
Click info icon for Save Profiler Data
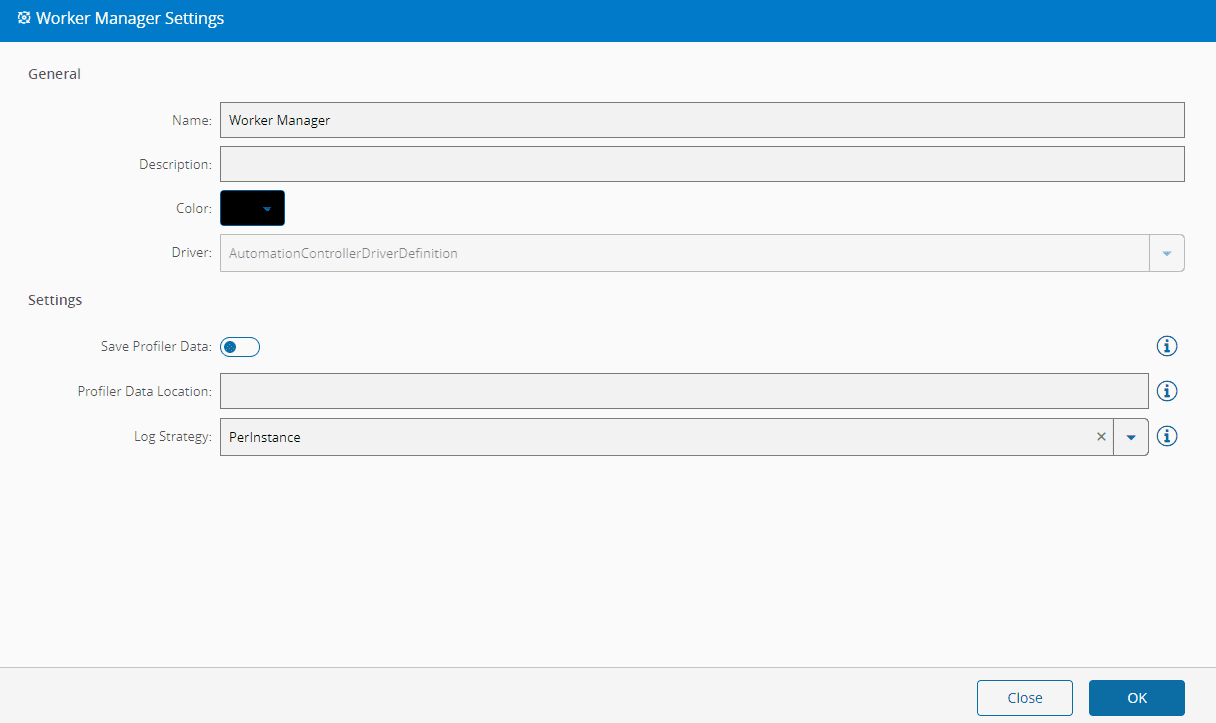1167,346
